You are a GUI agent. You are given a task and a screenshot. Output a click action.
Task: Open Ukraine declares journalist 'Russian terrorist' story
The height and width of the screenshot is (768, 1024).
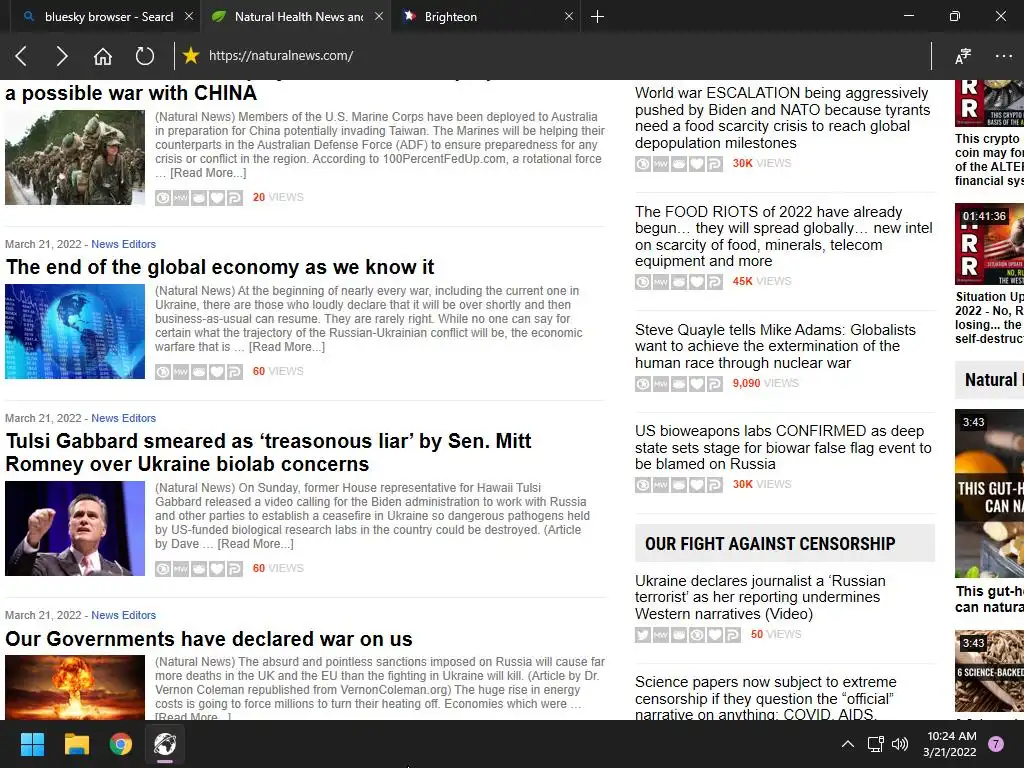(760, 598)
